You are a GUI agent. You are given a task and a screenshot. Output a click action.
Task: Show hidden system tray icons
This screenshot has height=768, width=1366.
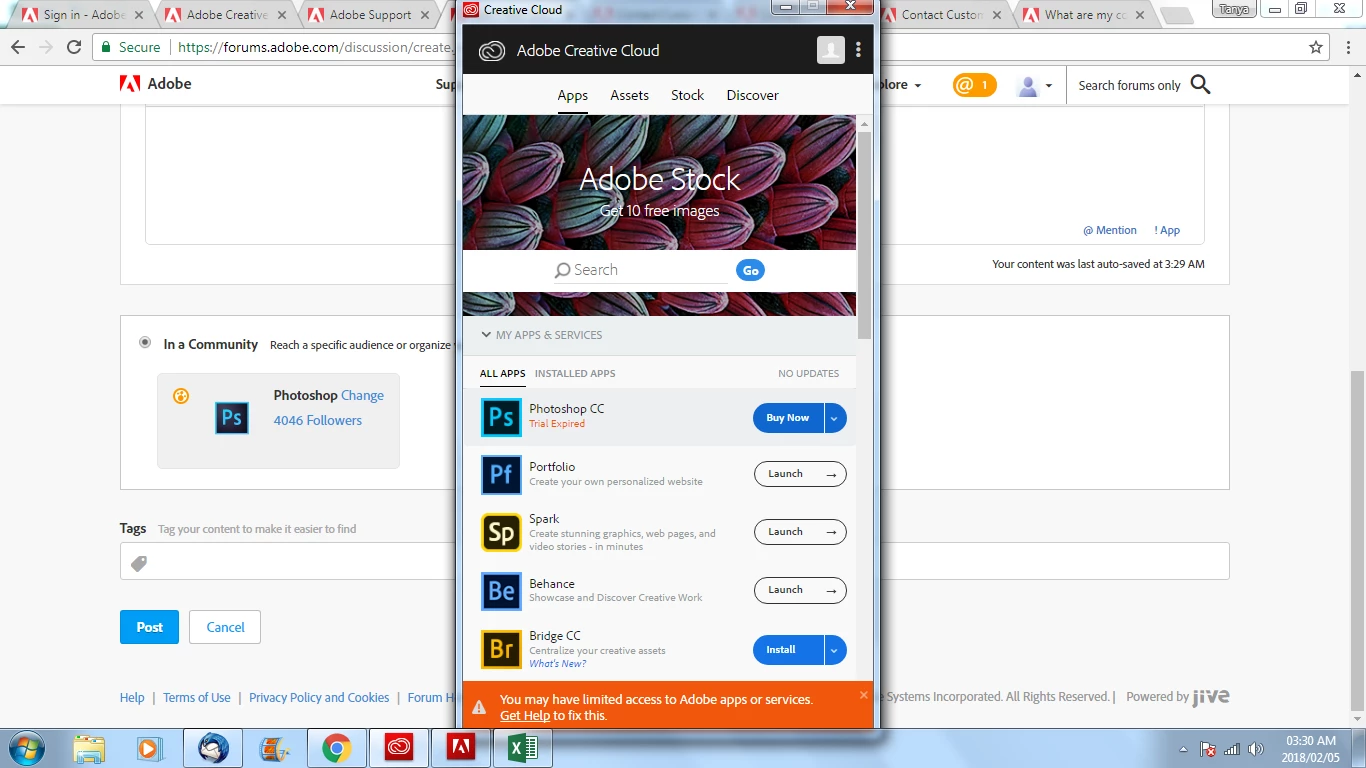coord(1184,749)
